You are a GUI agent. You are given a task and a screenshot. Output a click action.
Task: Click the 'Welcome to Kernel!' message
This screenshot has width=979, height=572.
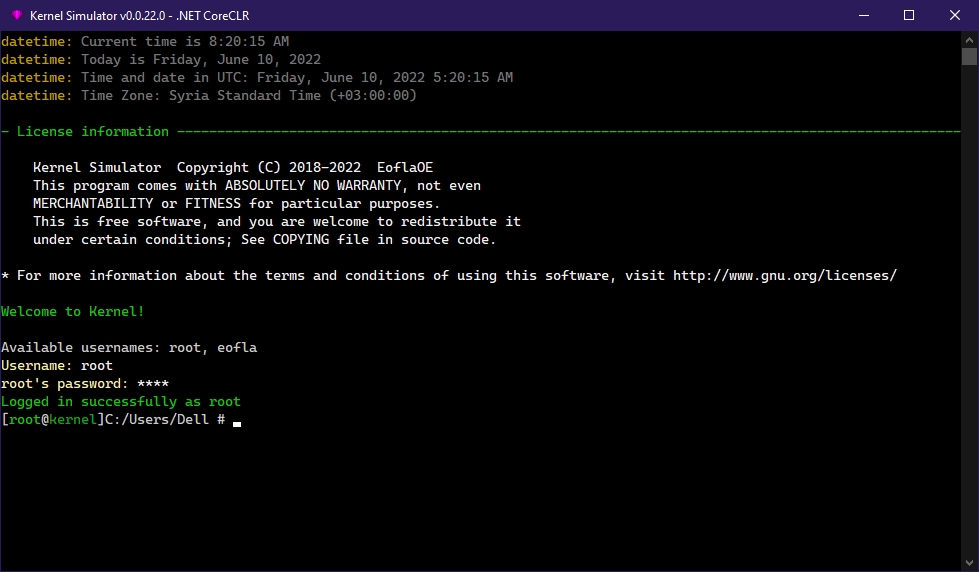coord(73,312)
